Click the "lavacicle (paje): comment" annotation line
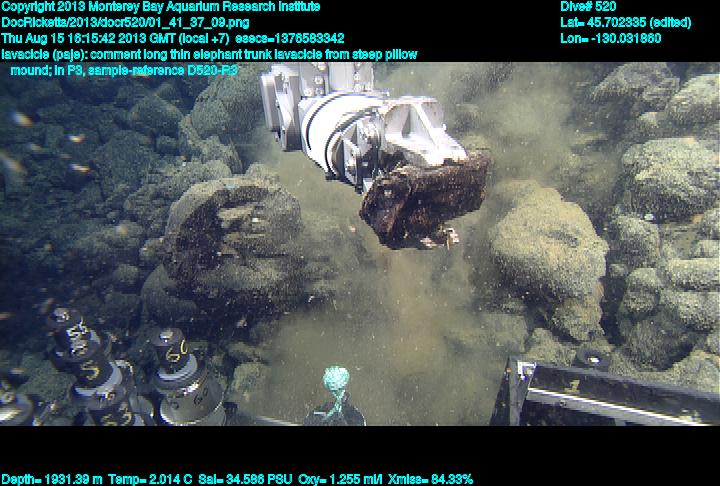Screen dimensions: 720x486 (209, 55)
